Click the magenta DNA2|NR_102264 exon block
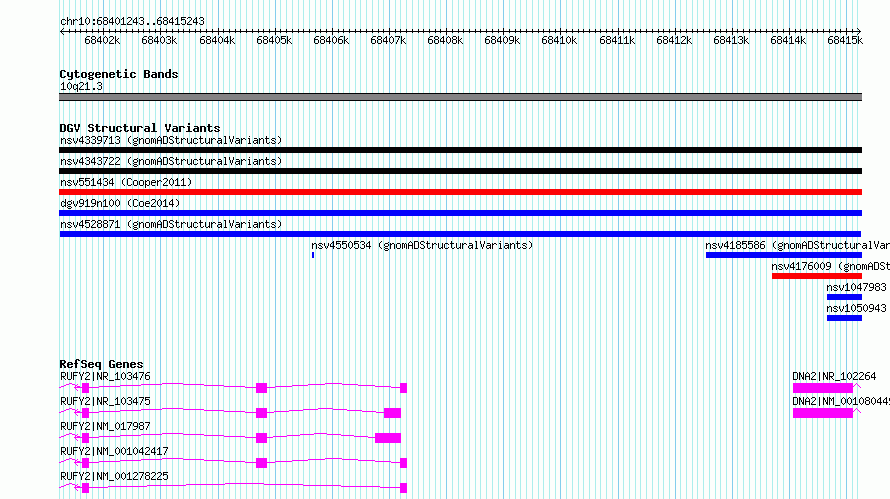890x499 pixels. (x=822, y=388)
